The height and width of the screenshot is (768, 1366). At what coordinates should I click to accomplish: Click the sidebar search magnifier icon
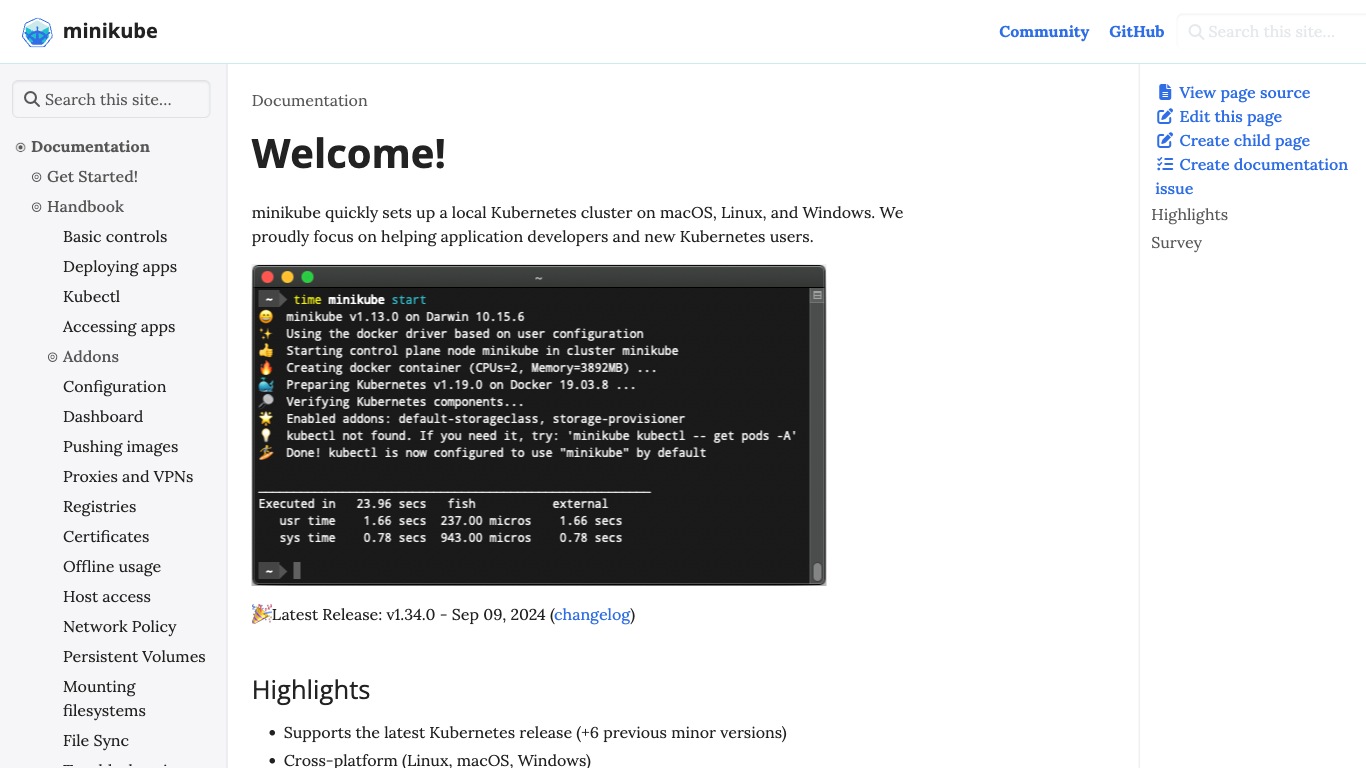(32, 99)
